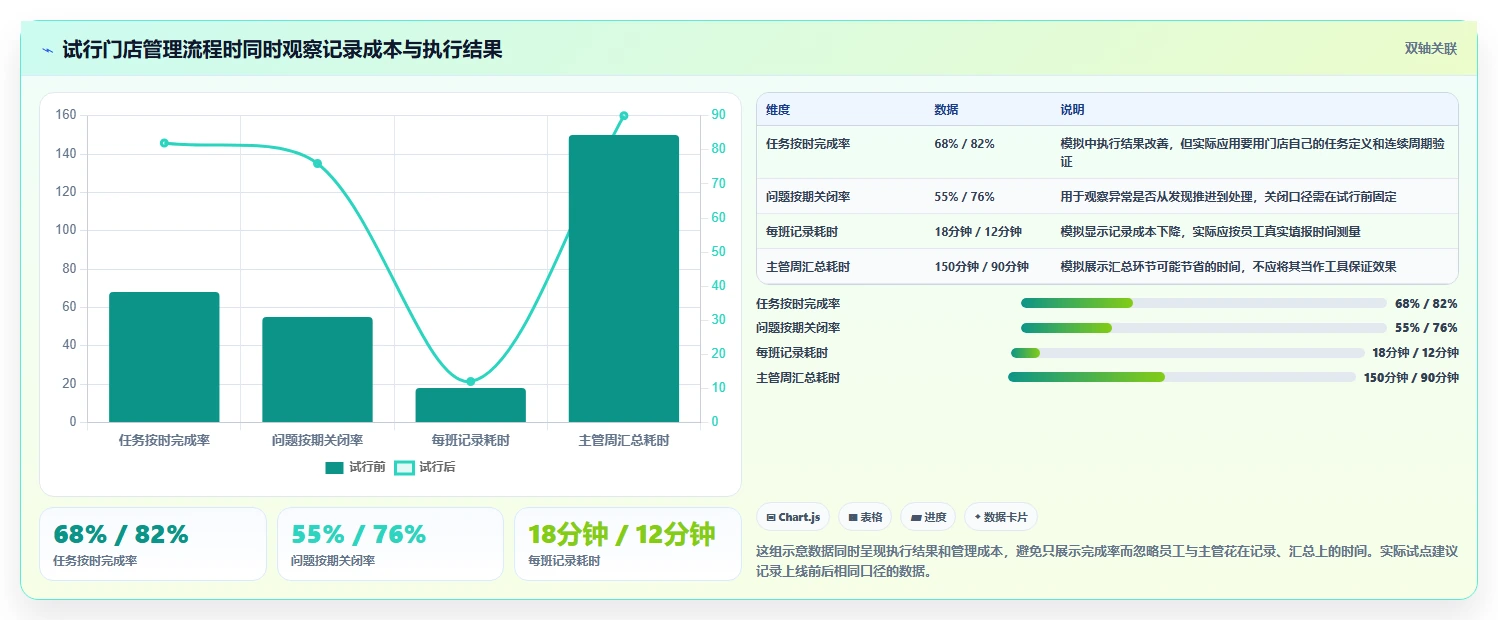Click the line point above 任务按时完成率
This screenshot has width=1498, height=620.
[x=164, y=143]
